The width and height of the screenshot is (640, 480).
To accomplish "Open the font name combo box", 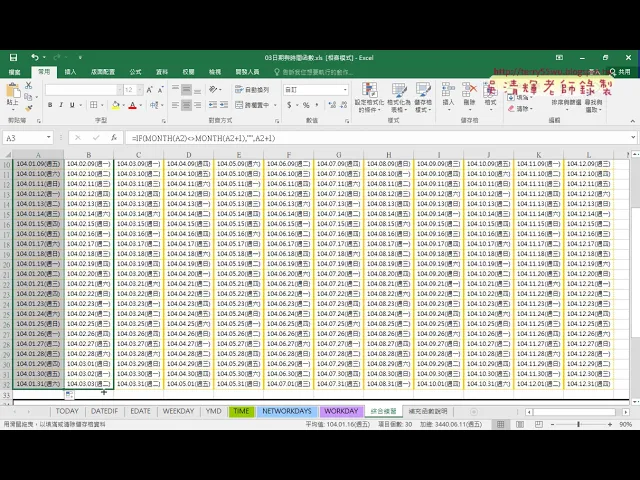I will 84,90.
